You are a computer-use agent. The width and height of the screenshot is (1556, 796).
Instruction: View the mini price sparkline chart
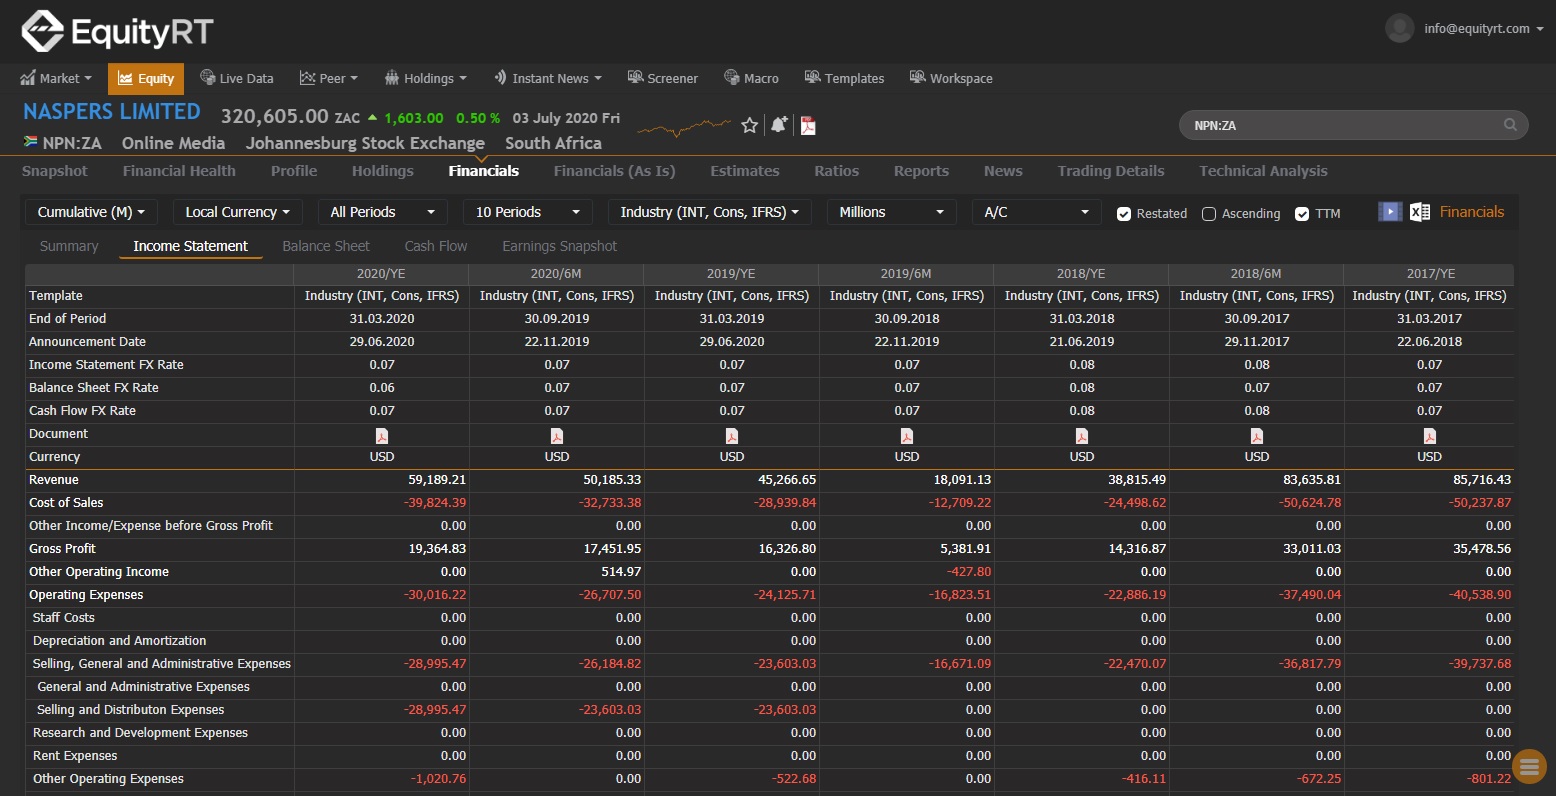pos(684,127)
